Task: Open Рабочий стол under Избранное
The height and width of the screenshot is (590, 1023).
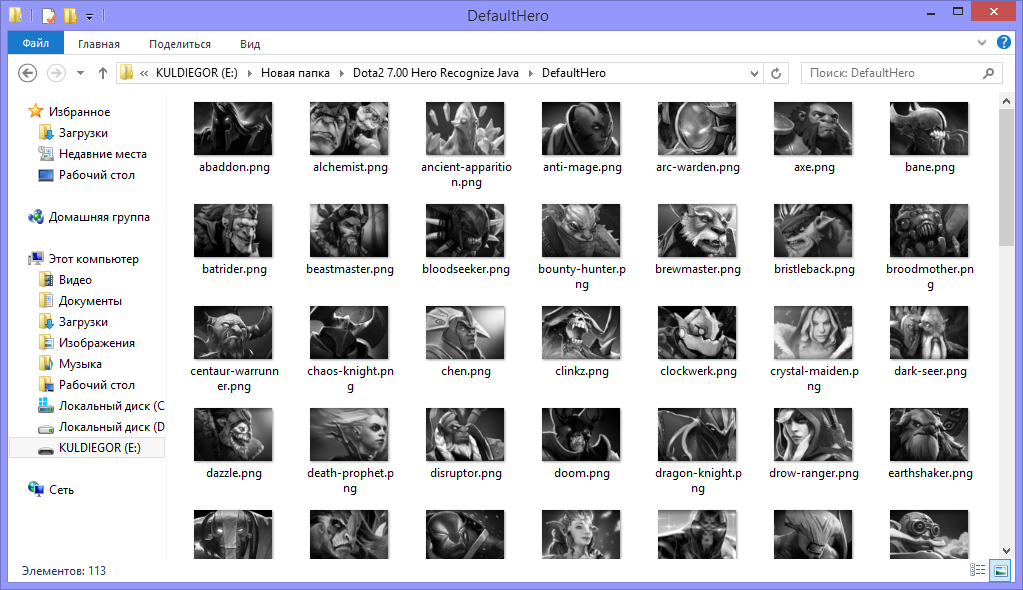Action: 97,175
